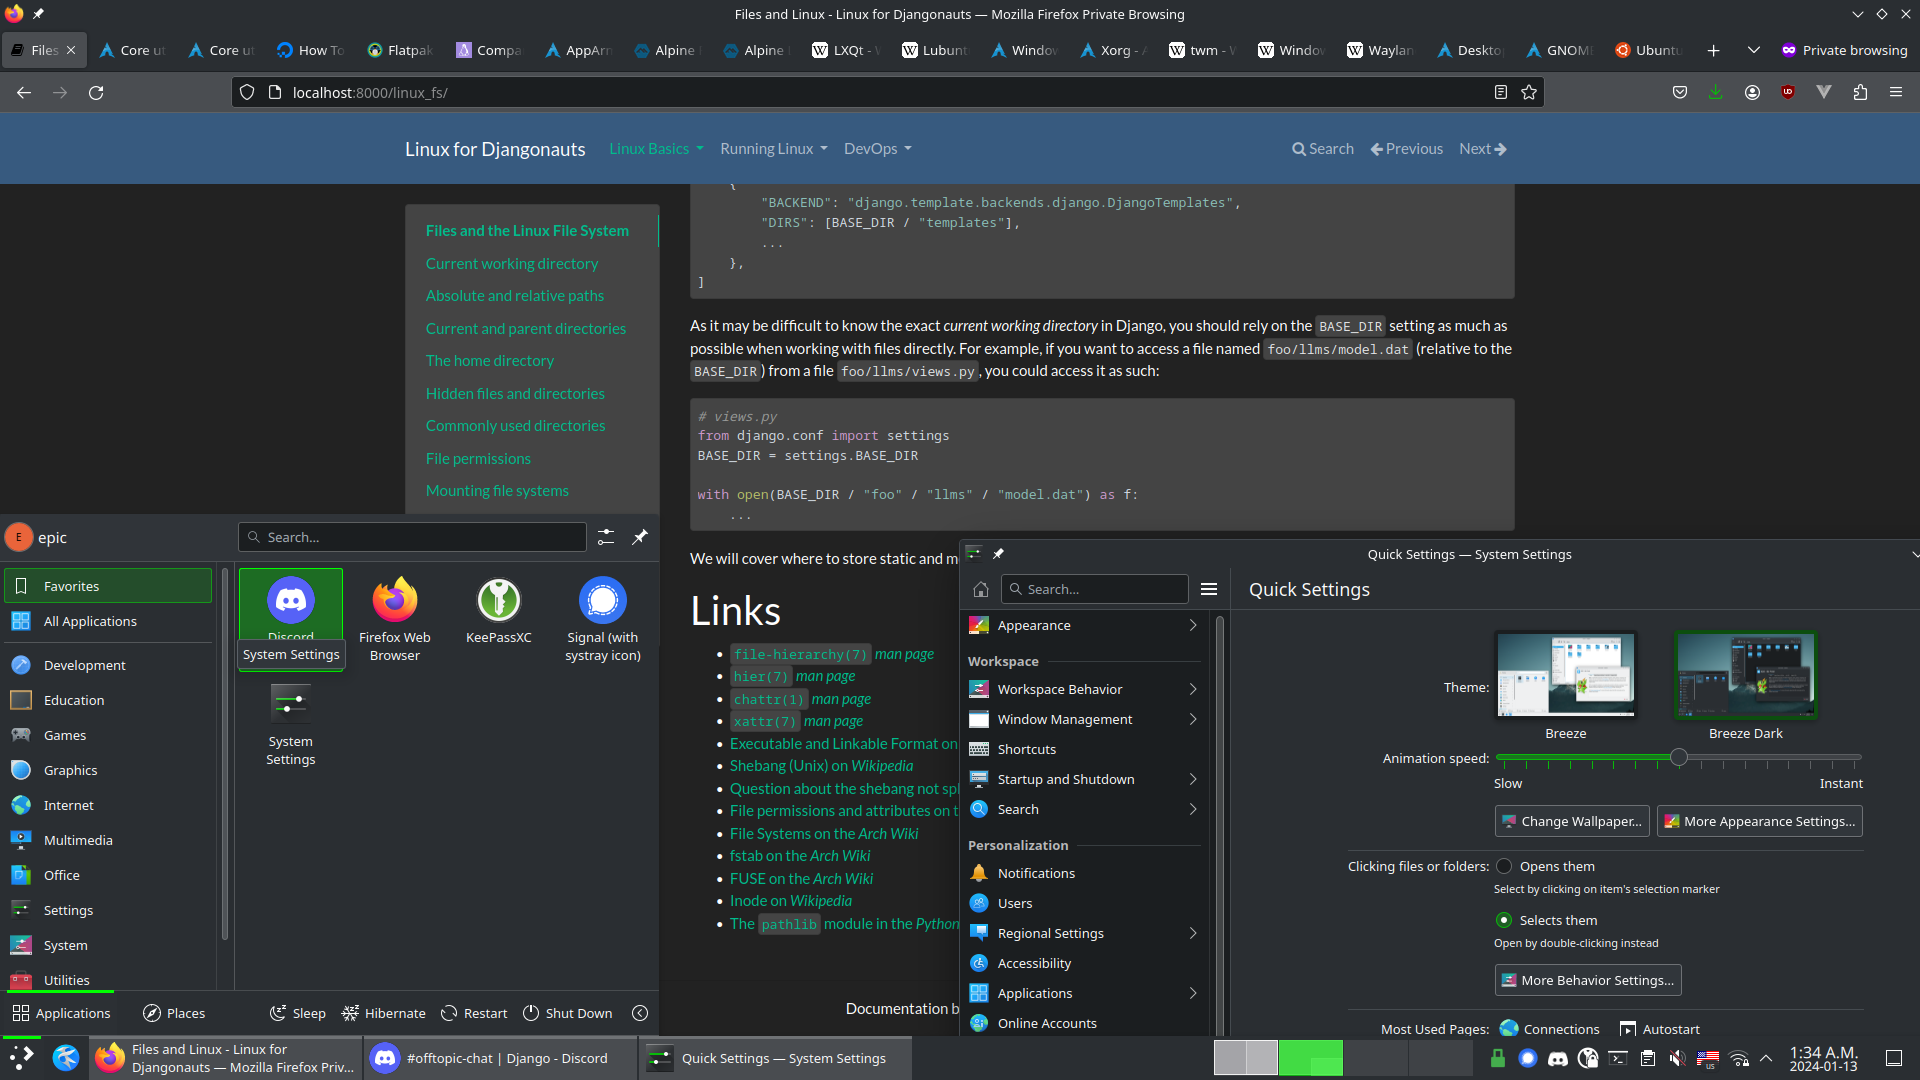1920x1080 pixels.
Task: Click the System Settings icon in launcher
Action: pyautogui.click(x=291, y=704)
